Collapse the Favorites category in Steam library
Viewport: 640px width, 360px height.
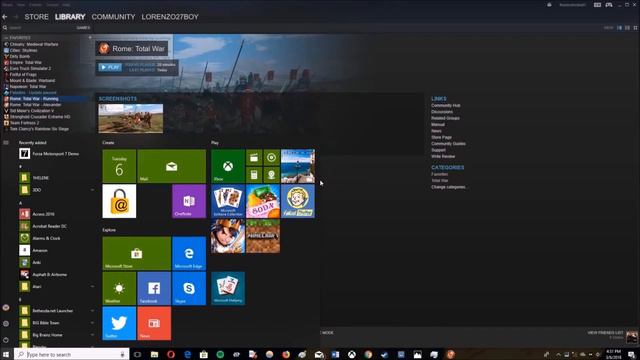click(x=6, y=38)
